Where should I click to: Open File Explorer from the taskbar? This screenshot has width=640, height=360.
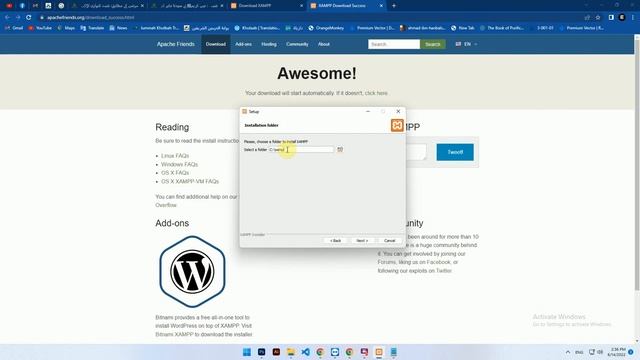pos(291,352)
